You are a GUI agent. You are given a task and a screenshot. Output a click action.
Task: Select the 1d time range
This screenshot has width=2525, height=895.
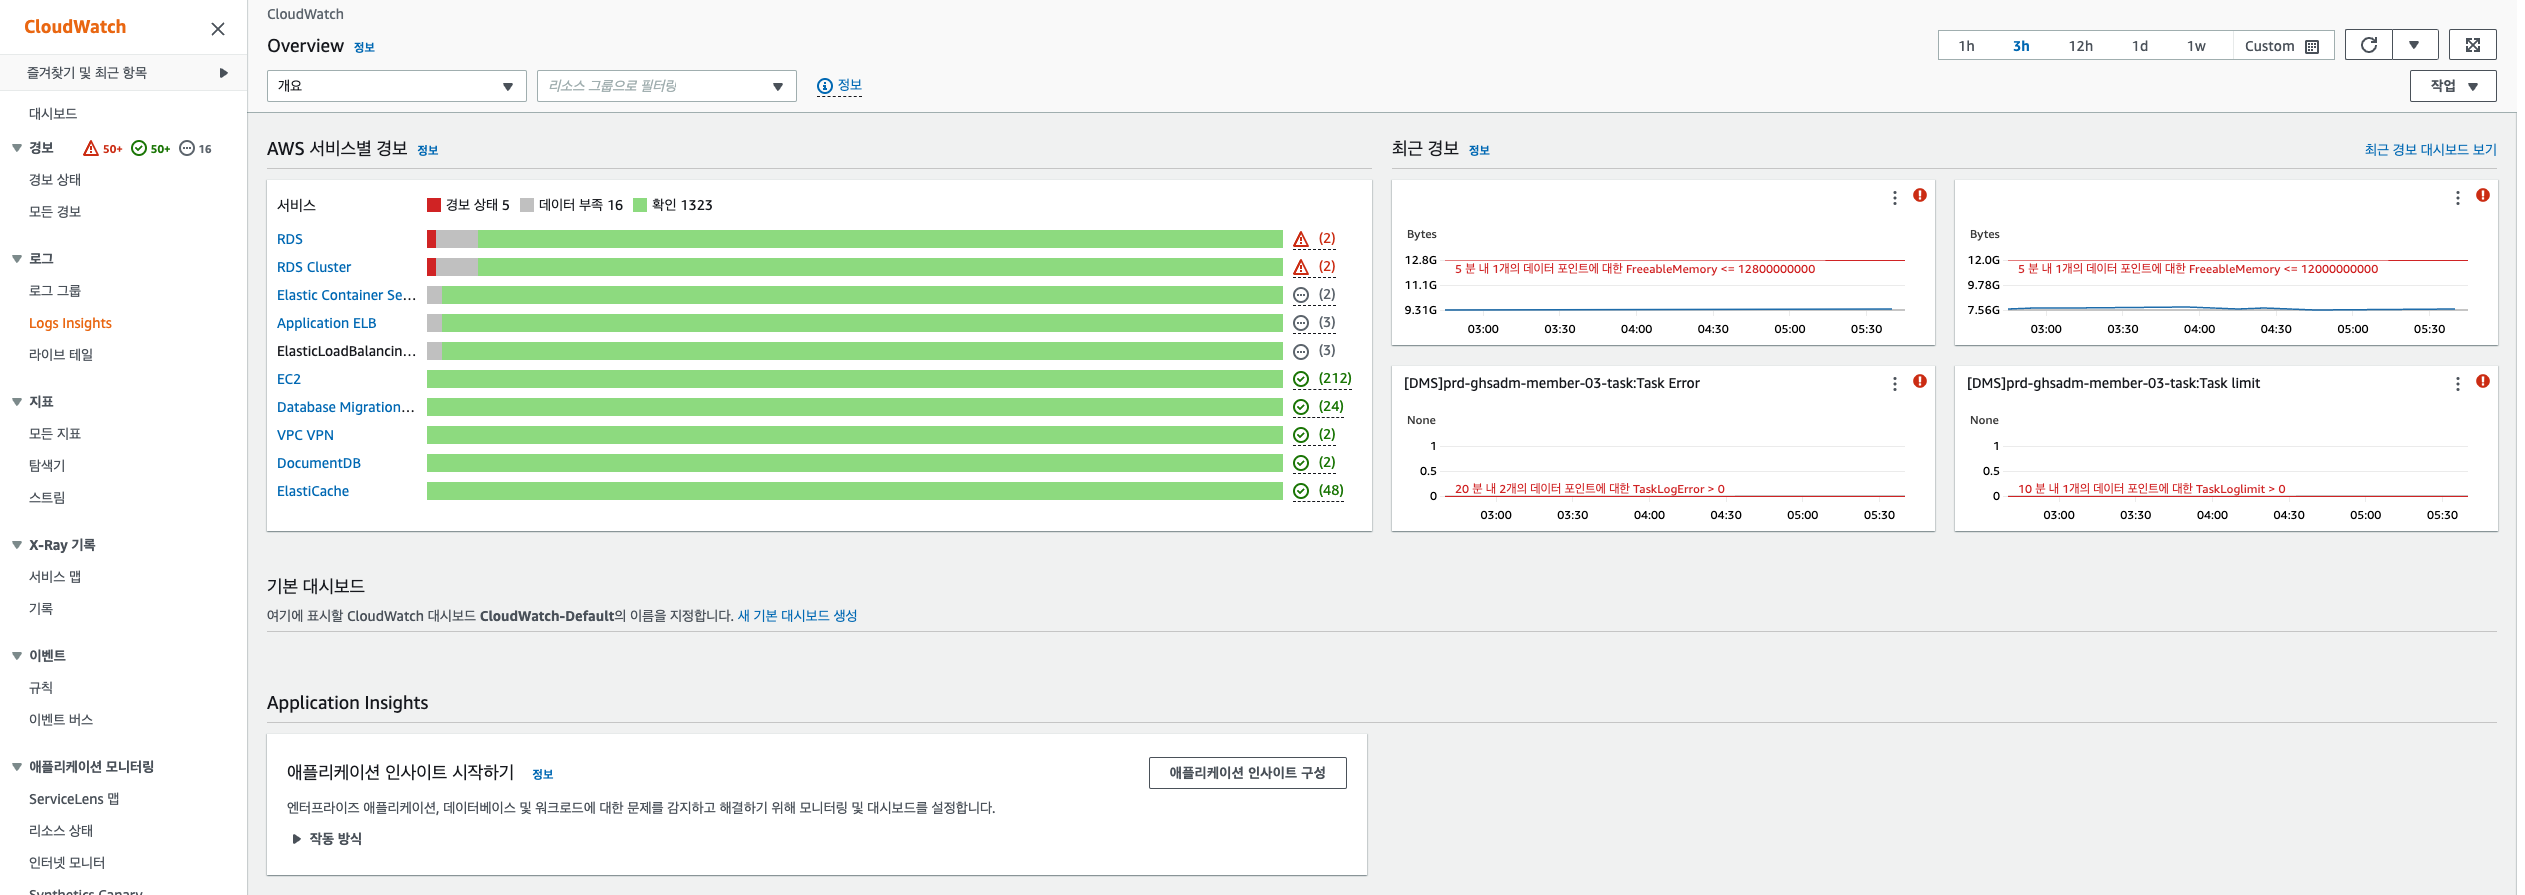point(2139,46)
